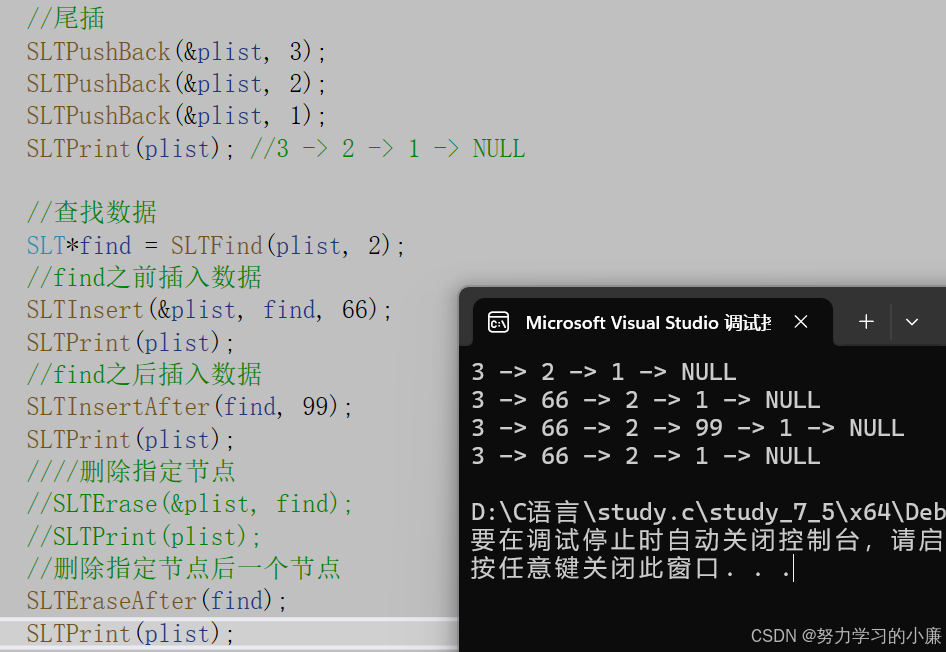Click SLTPushBack(&plist, 3) line
The image size is (946, 652).
coord(176,52)
